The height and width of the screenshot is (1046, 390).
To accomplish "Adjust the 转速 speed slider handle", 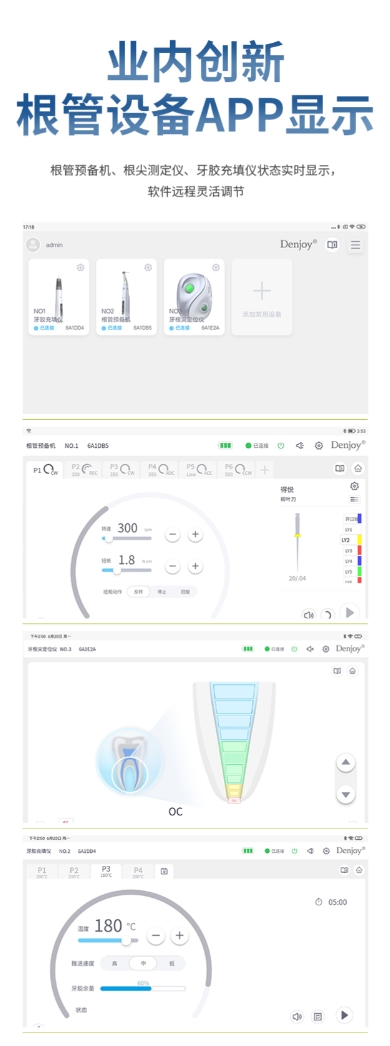I will pos(108,538).
